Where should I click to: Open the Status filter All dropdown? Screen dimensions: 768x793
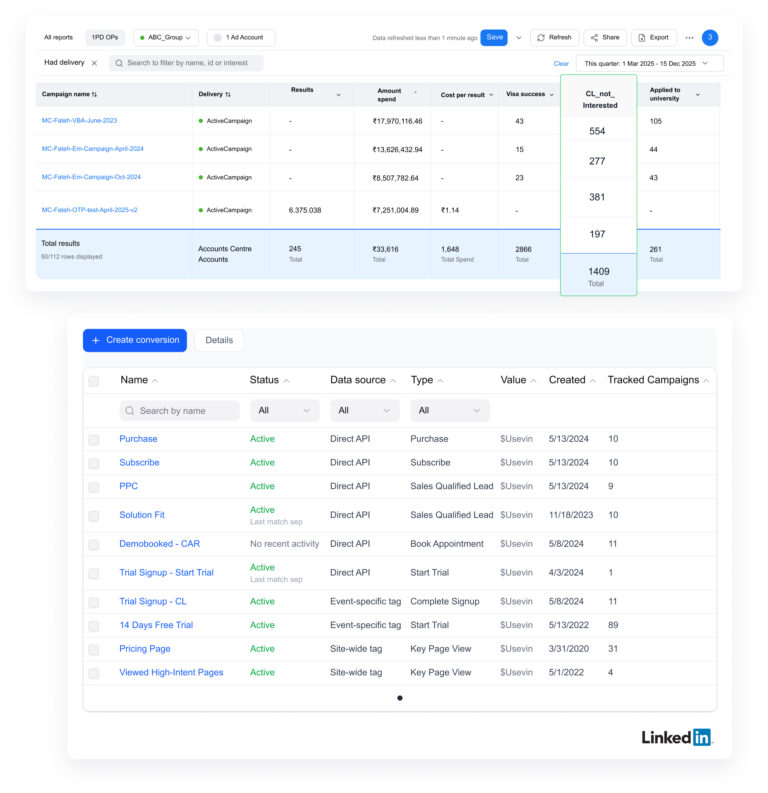(x=284, y=410)
